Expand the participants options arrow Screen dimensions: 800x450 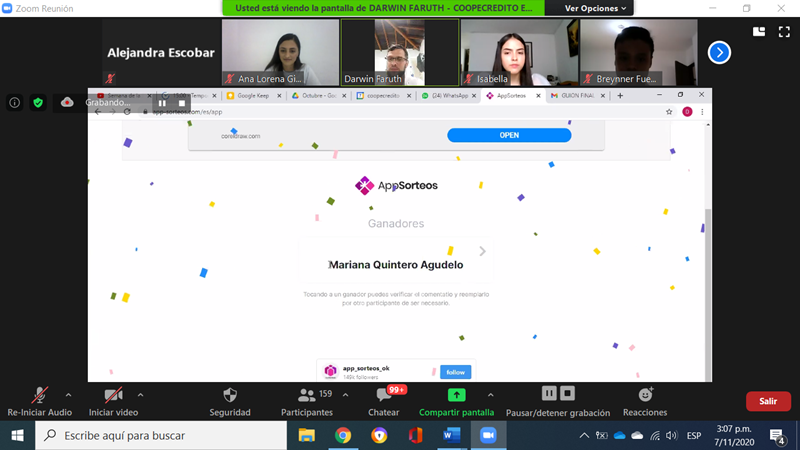point(345,395)
